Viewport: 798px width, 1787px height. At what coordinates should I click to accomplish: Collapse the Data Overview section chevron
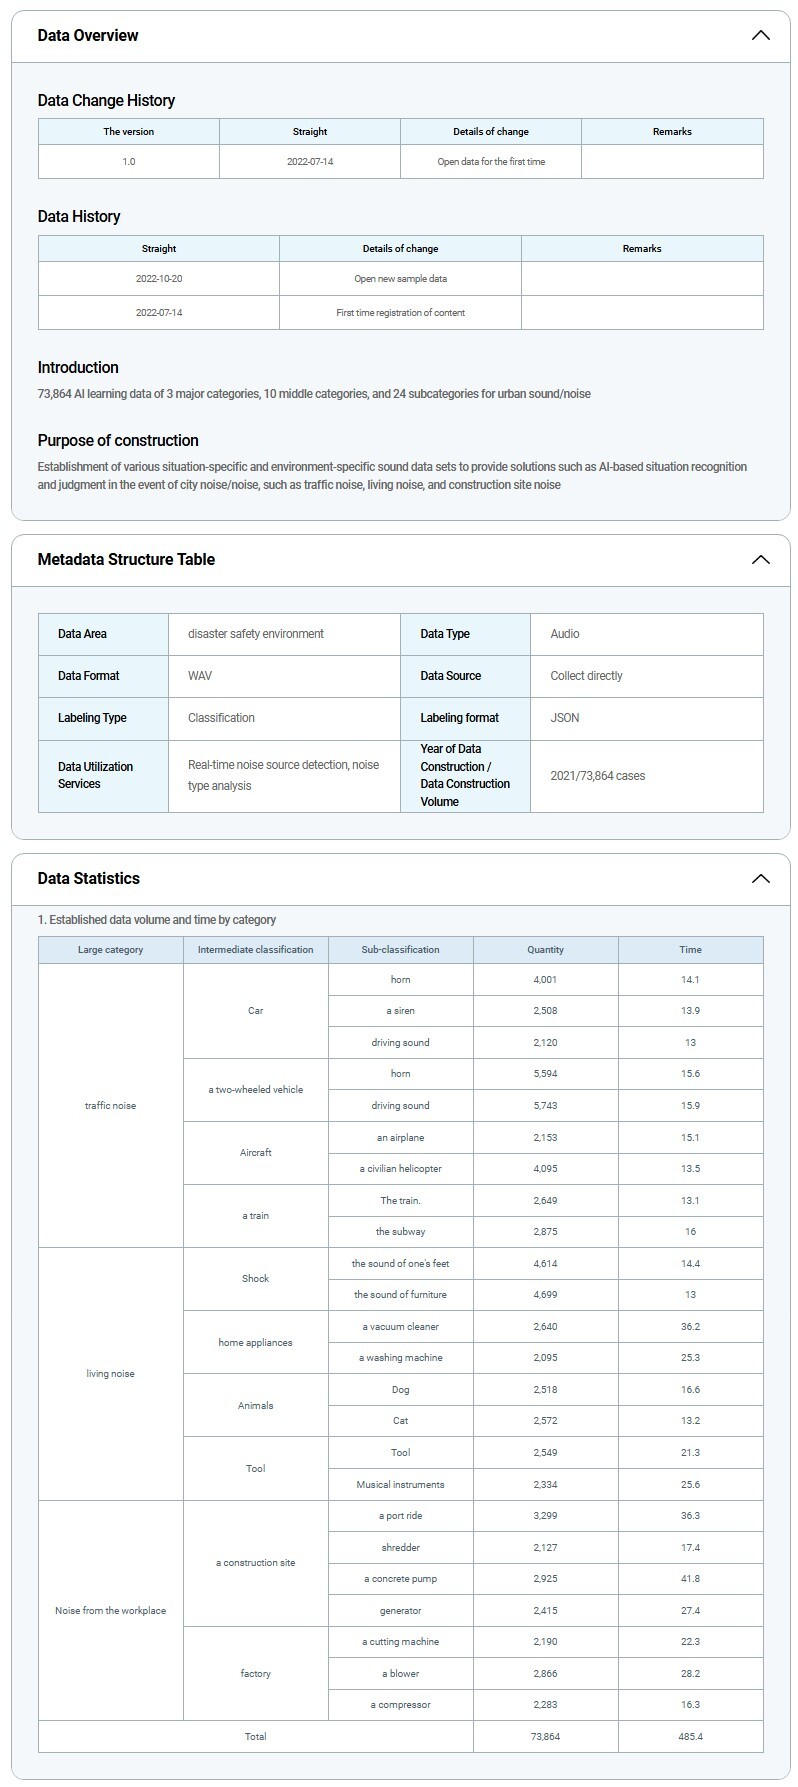(x=760, y=36)
